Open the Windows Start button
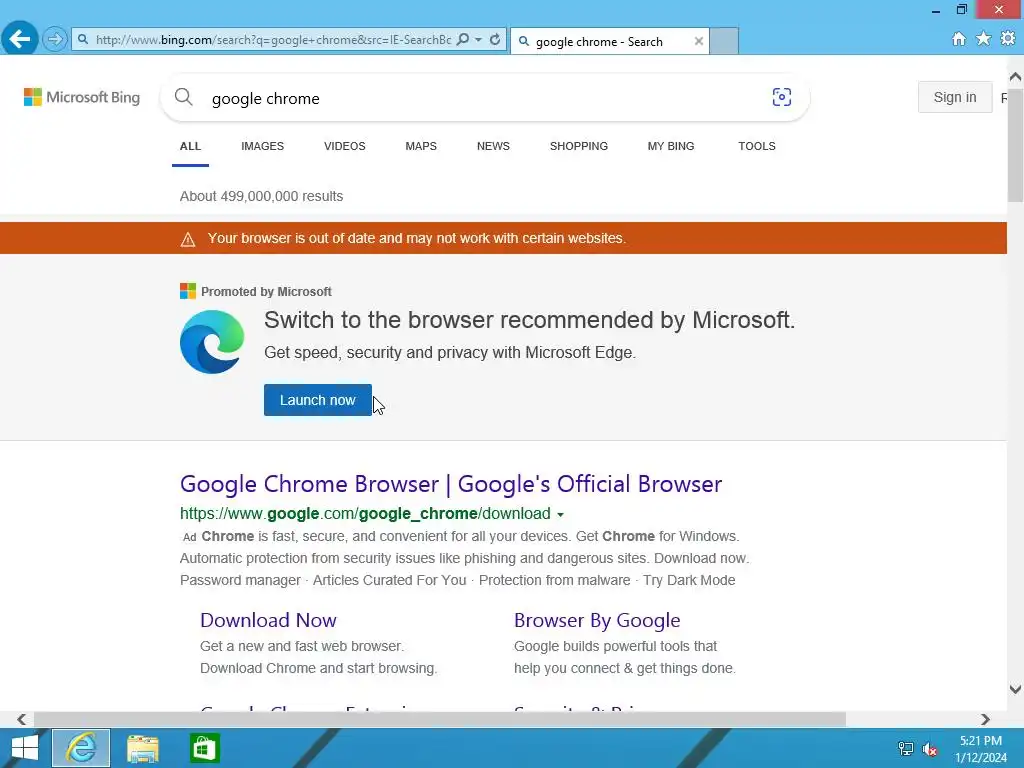The width and height of the screenshot is (1024, 768). [x=25, y=748]
